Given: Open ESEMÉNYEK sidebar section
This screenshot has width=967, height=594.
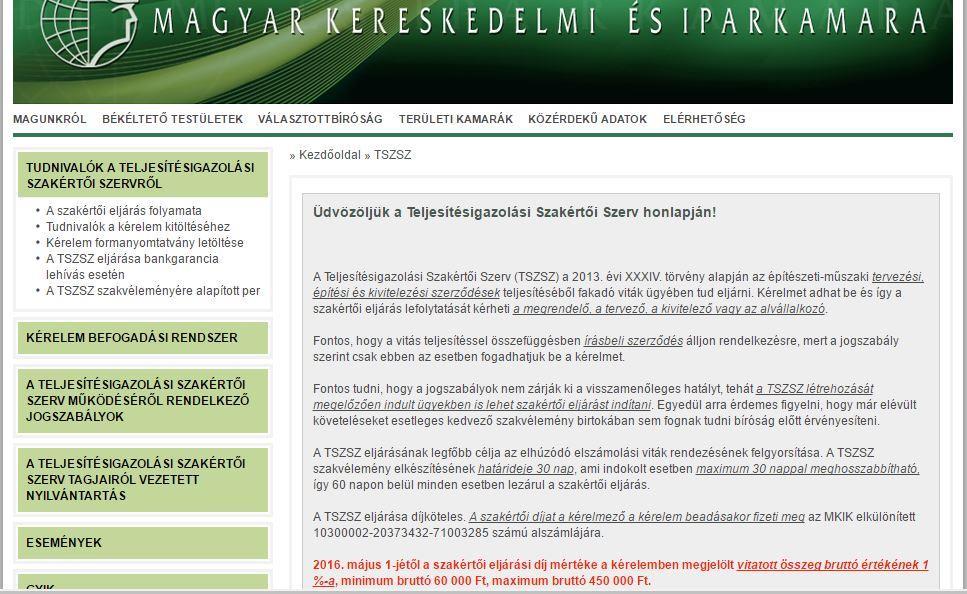Looking at the screenshot, I should [x=143, y=543].
